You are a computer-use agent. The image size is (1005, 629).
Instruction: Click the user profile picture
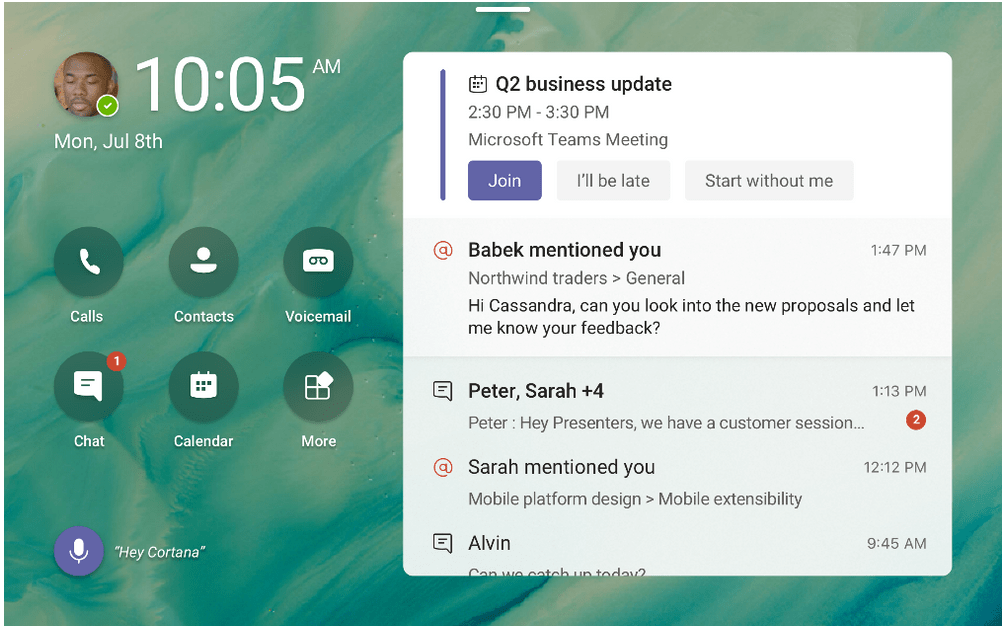click(84, 84)
